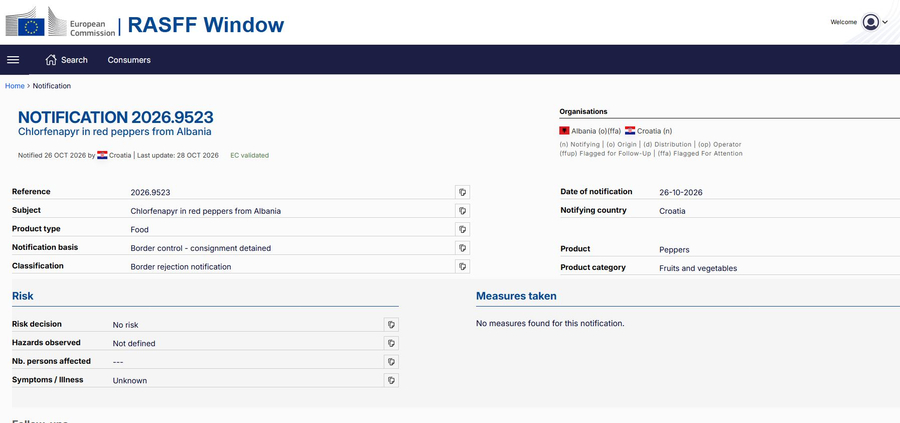Select the Product value Peppers
This screenshot has height=423, width=900.
(x=674, y=250)
